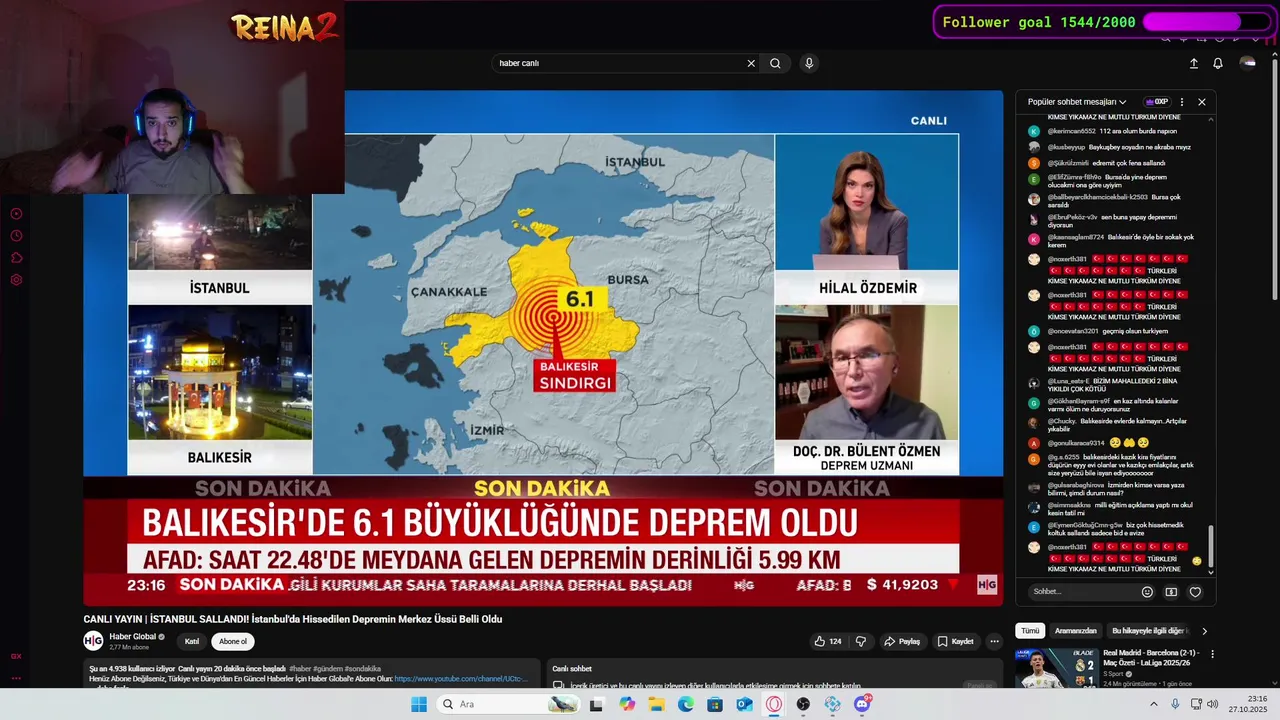Open Task View on the taskbar
This screenshot has width=1280, height=720.
597,704
